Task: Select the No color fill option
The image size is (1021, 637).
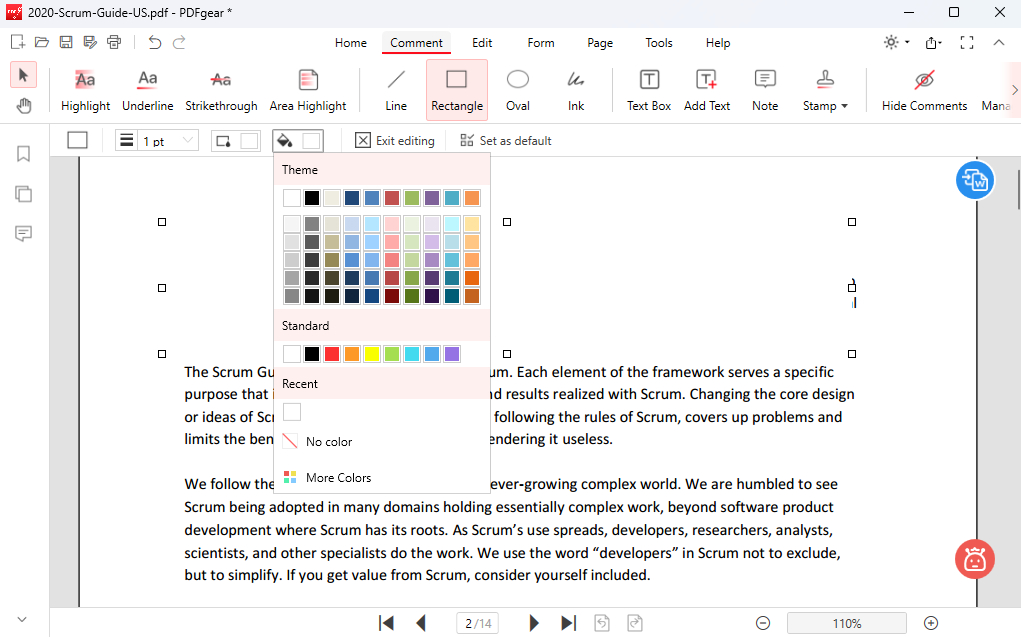Action: 318,442
